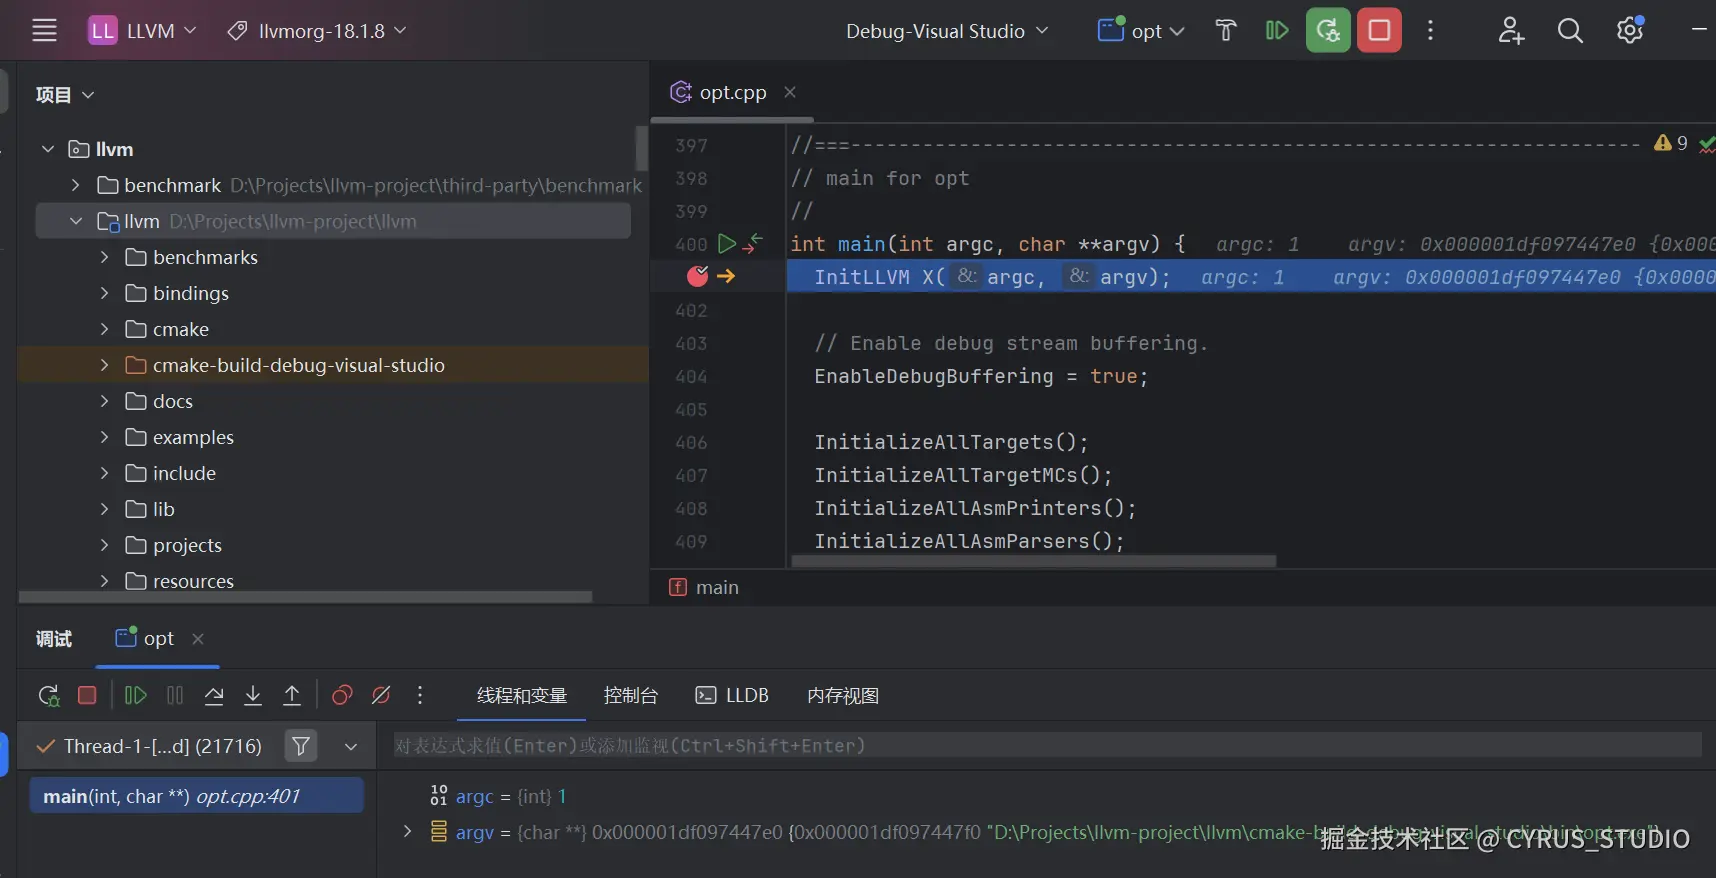The height and width of the screenshot is (878, 1716).
Task: Open the 项目 view dropdown
Action: pyautogui.click(x=65, y=95)
